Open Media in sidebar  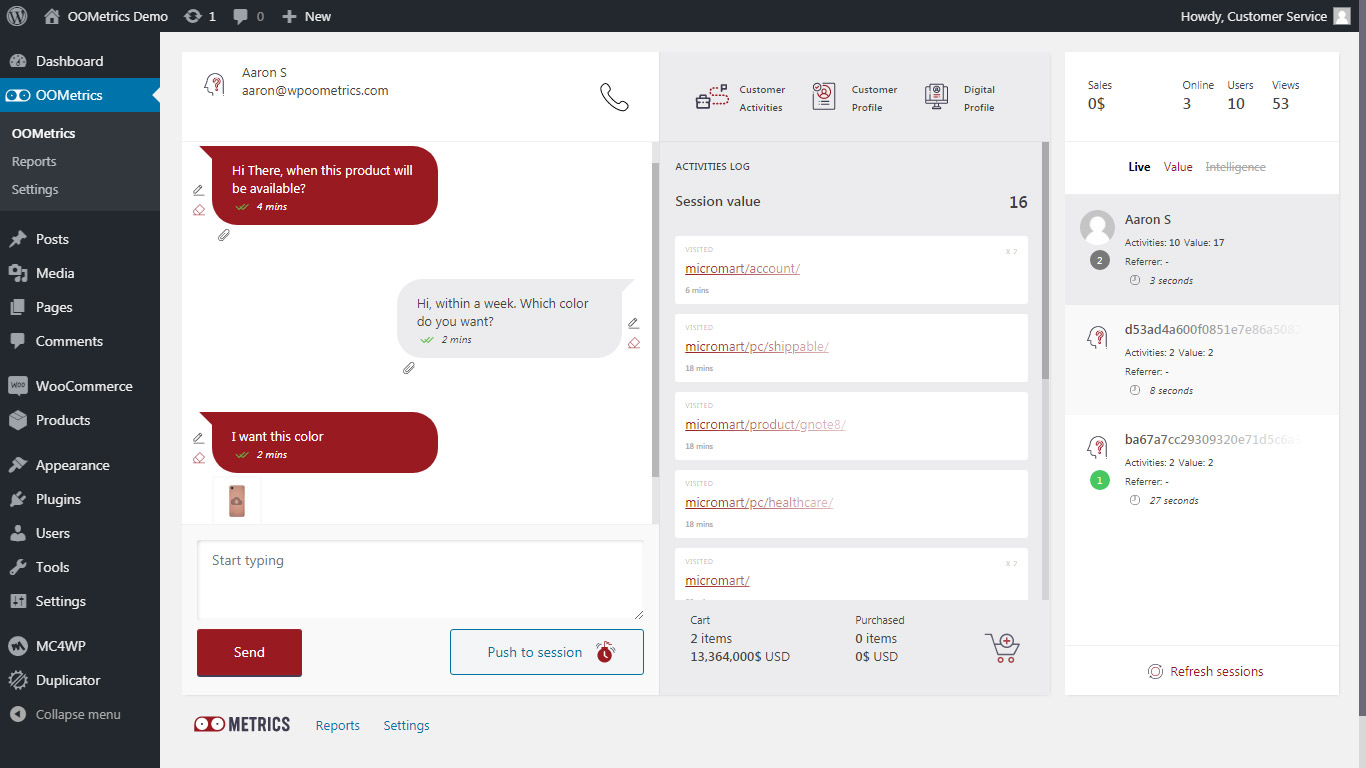(80, 273)
